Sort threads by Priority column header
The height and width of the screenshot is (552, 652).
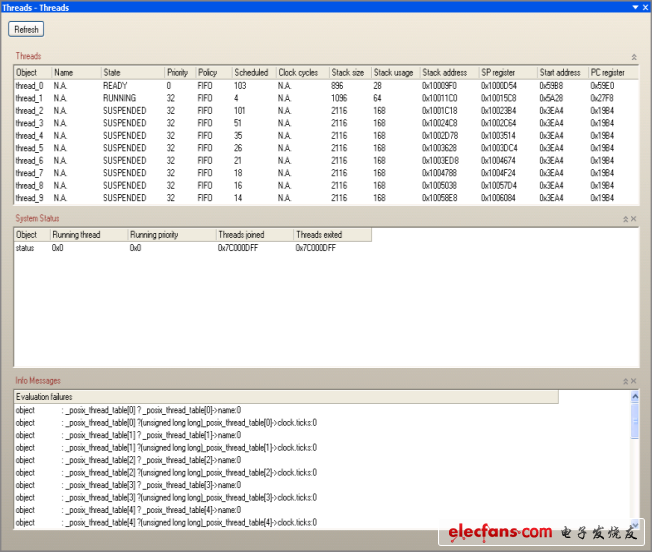(x=178, y=73)
